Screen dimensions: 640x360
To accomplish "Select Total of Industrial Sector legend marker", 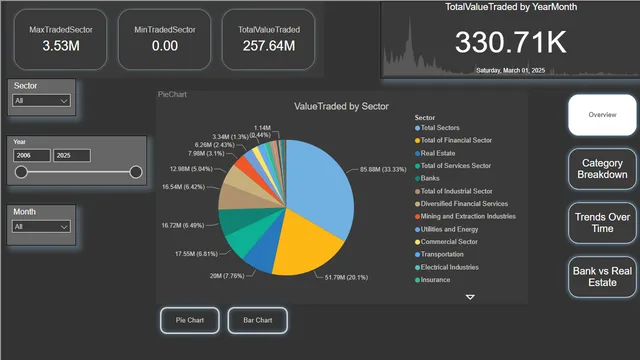I will click(417, 192).
